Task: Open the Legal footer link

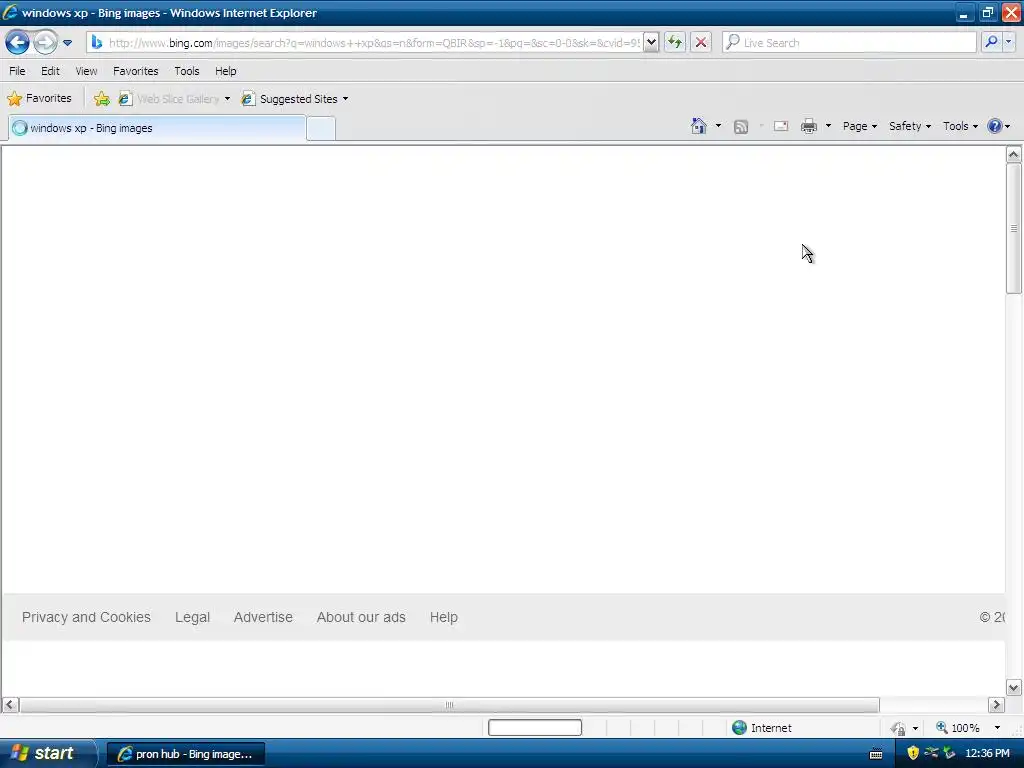Action: point(192,617)
